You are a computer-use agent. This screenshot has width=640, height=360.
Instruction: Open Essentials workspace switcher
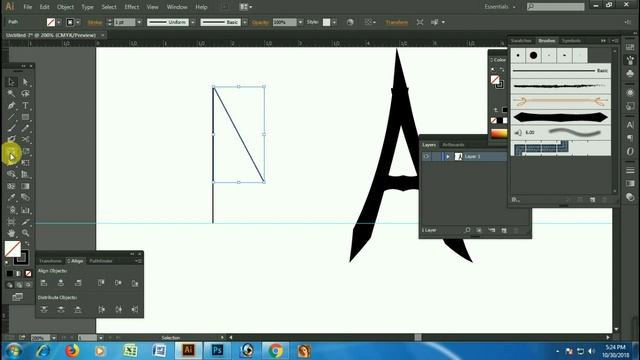(x=500, y=7)
